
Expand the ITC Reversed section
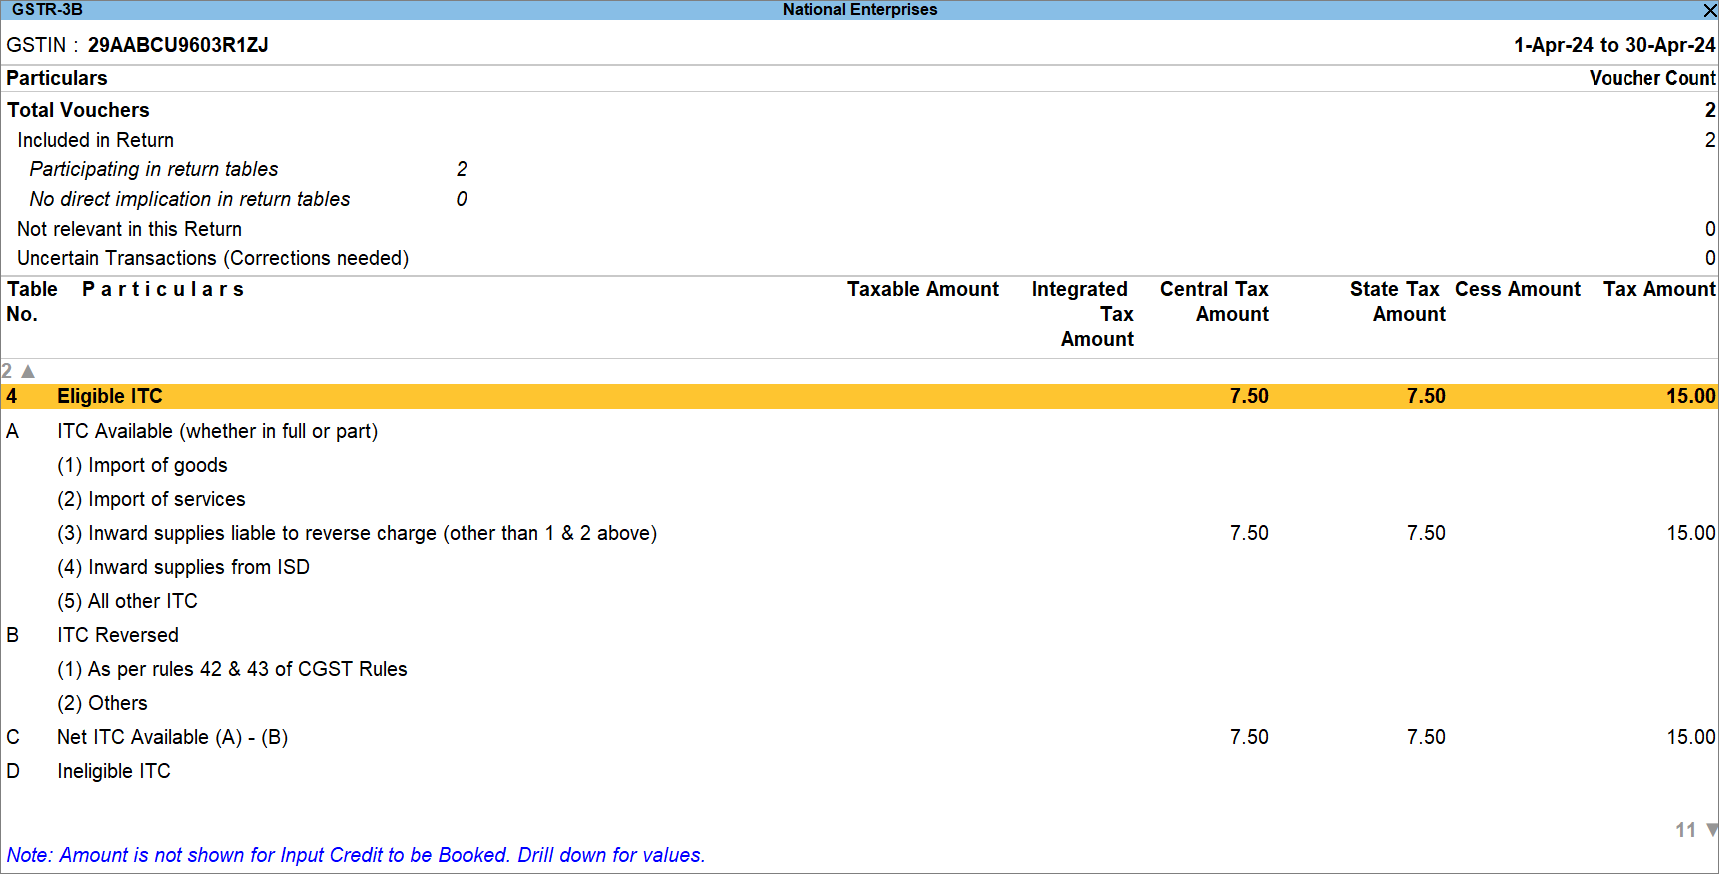pos(118,635)
